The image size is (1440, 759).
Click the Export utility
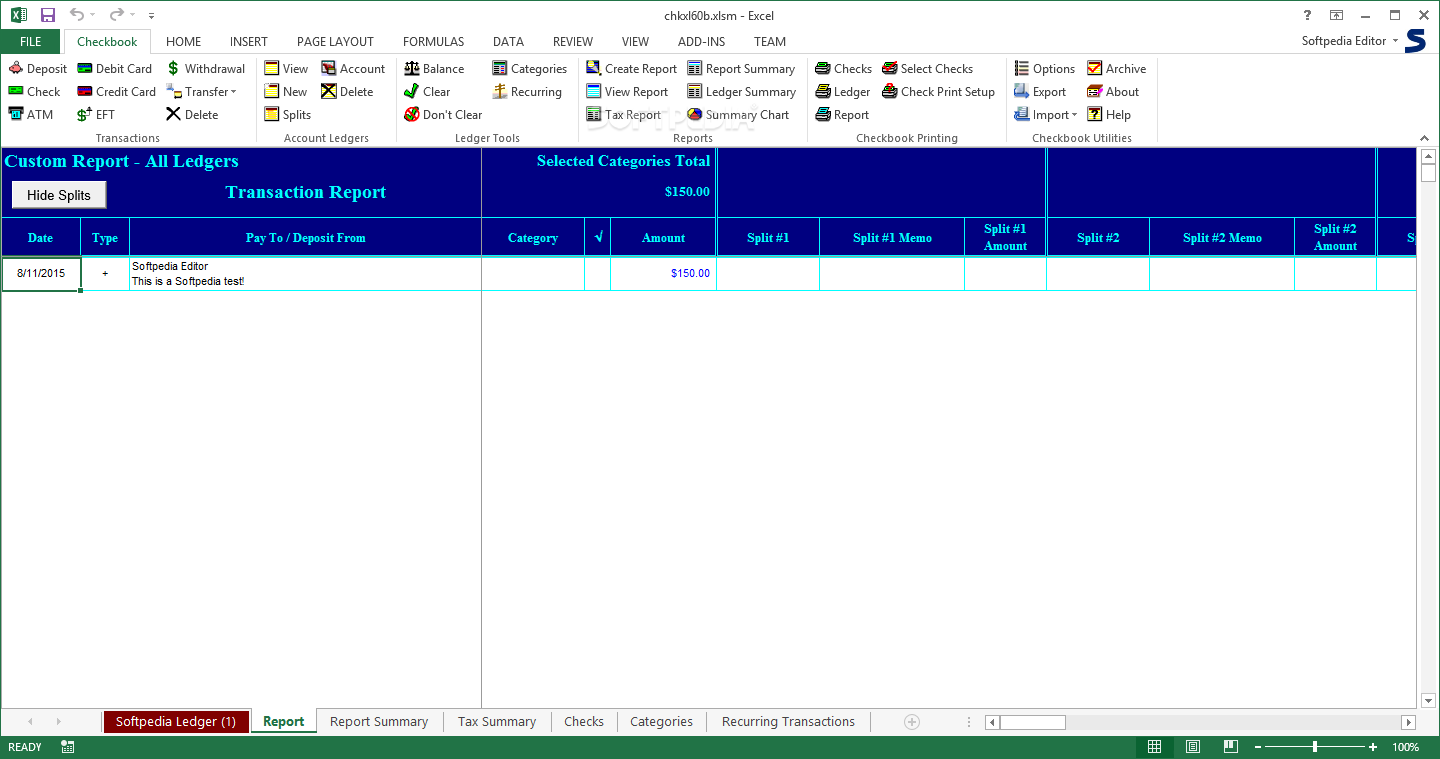1040,92
